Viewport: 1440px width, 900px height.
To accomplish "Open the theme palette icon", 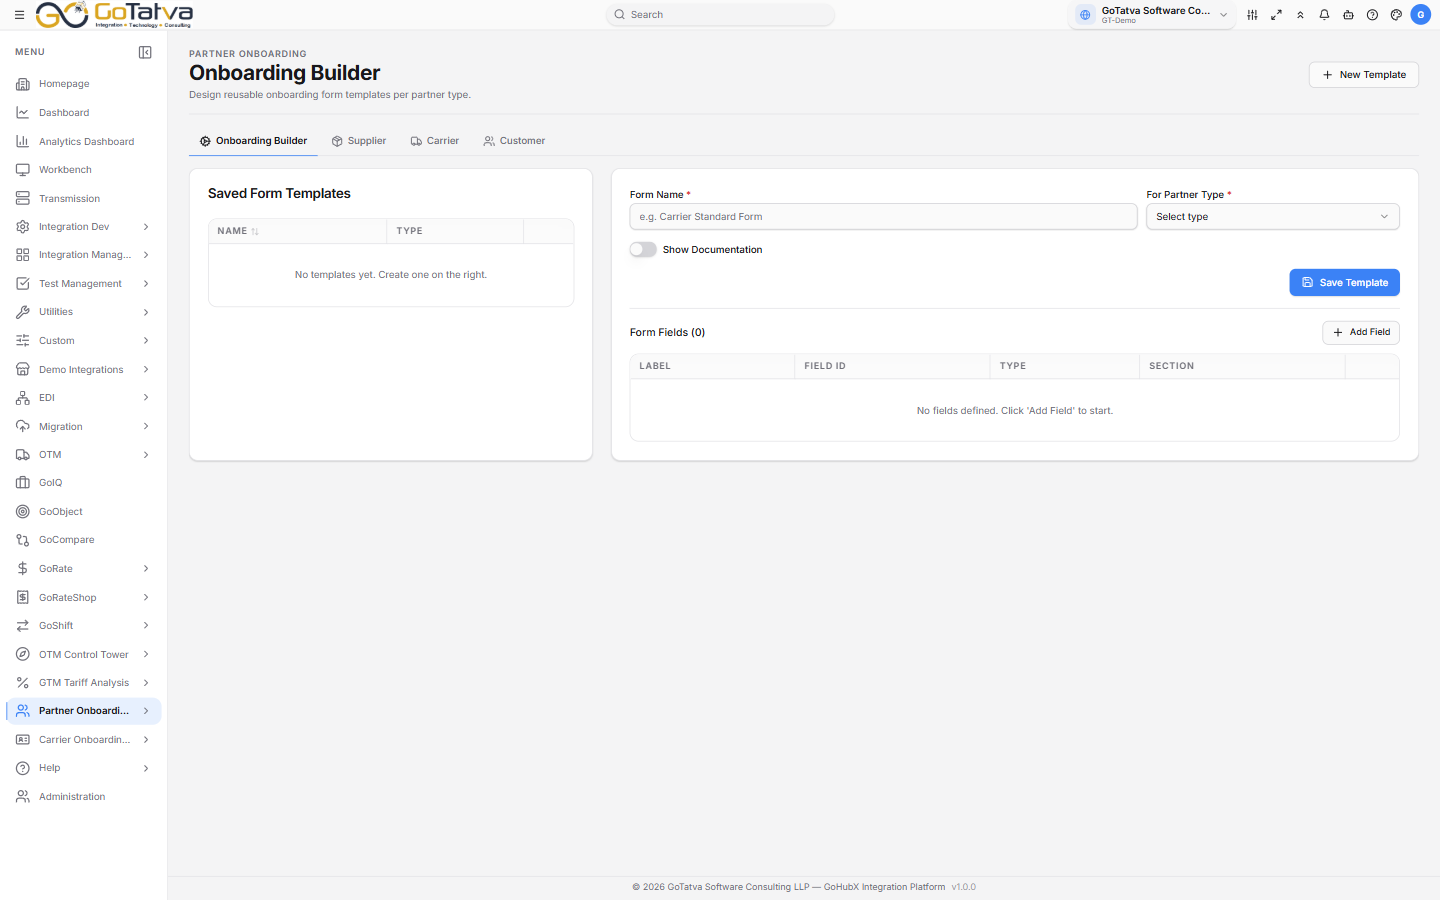I will click(1396, 15).
